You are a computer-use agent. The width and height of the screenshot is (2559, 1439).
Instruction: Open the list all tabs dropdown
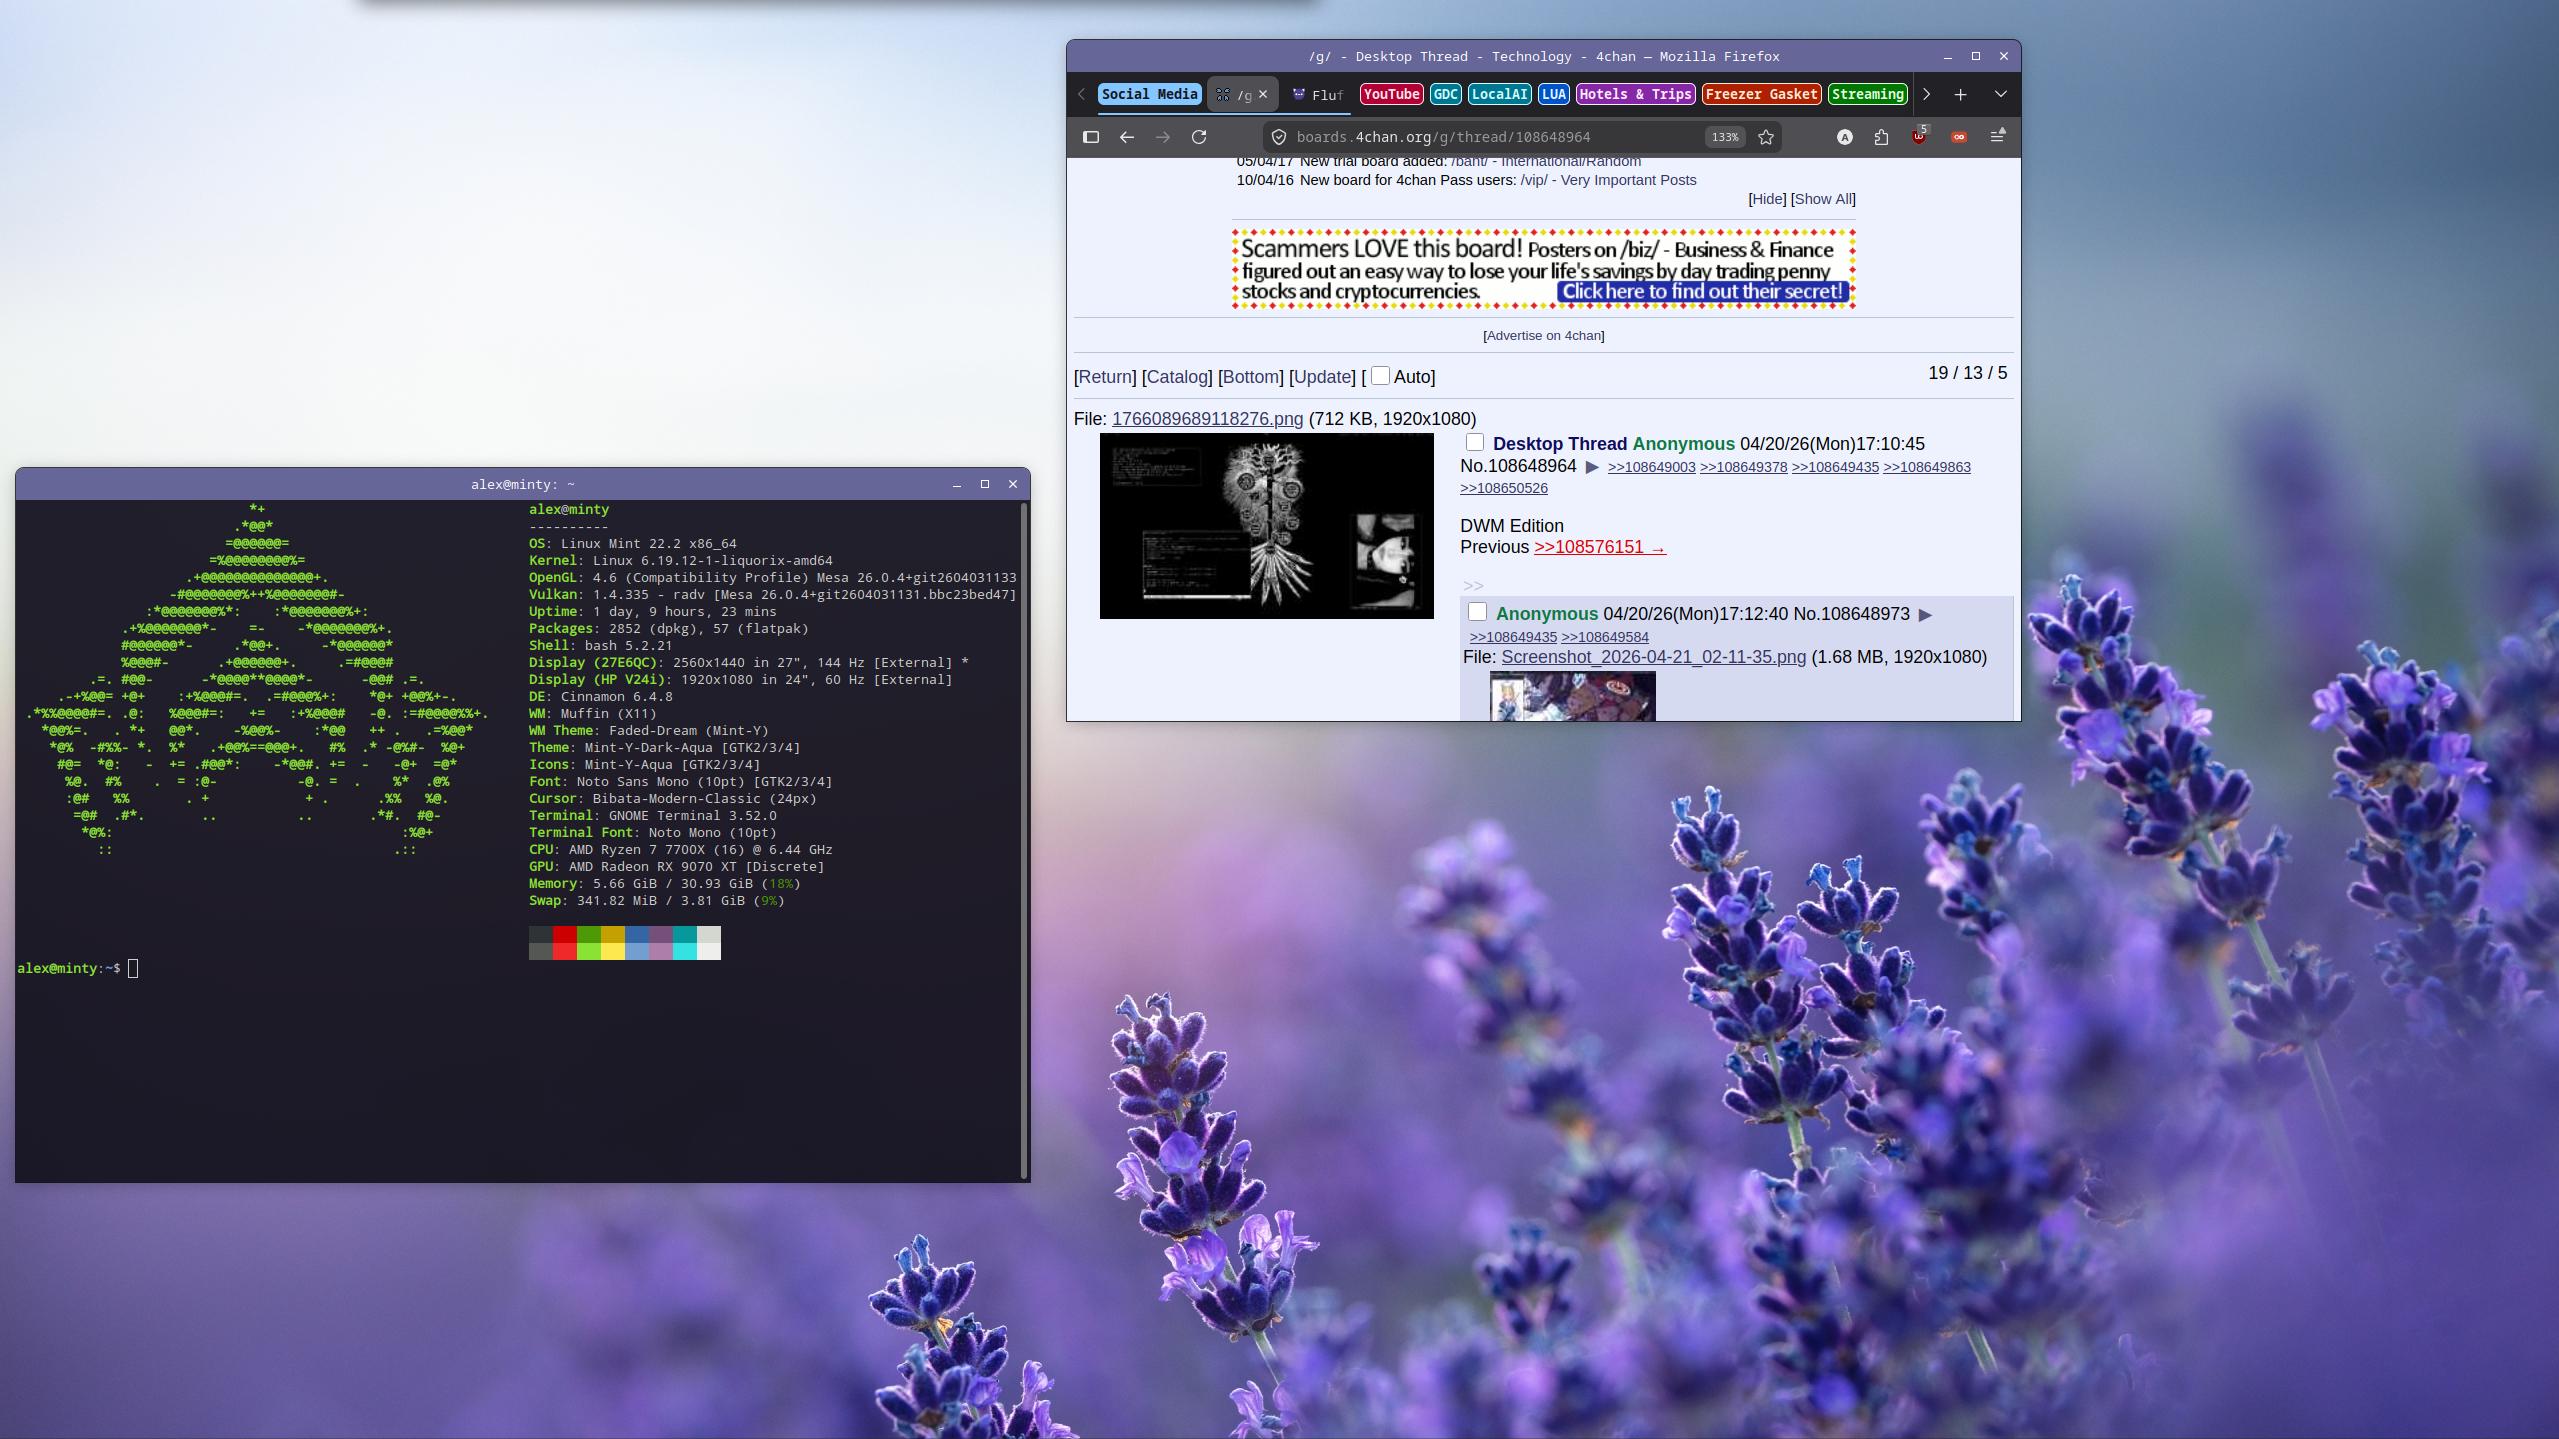tap(2000, 94)
